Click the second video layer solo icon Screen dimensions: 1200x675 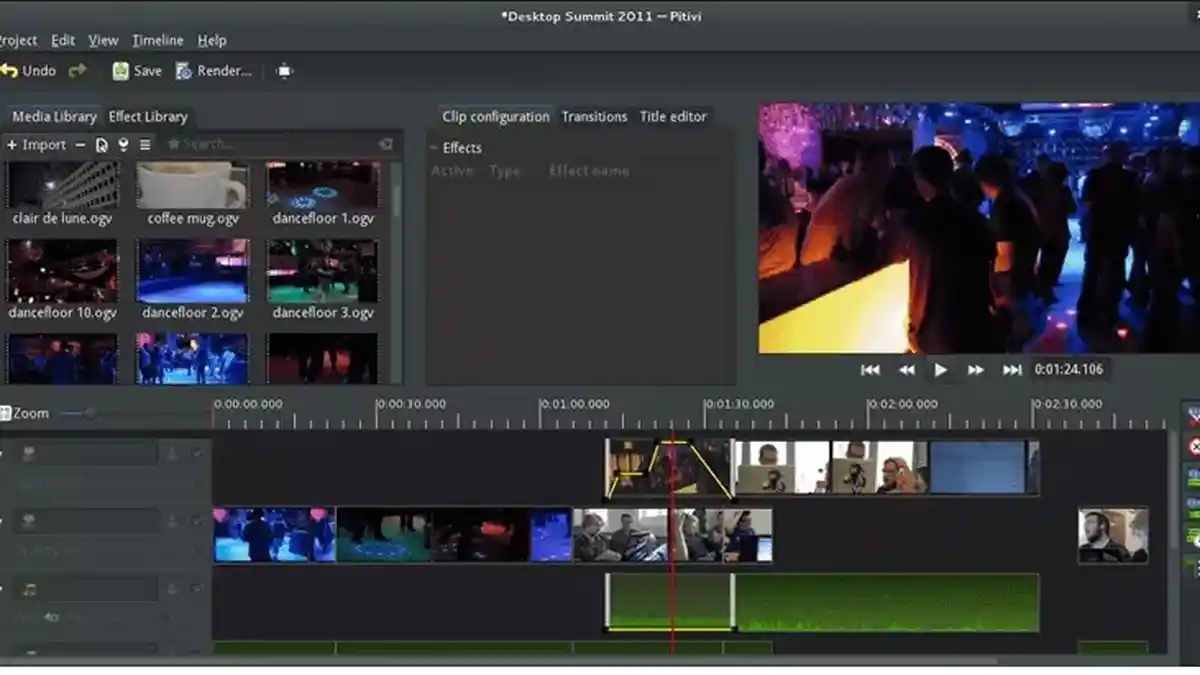[172, 521]
